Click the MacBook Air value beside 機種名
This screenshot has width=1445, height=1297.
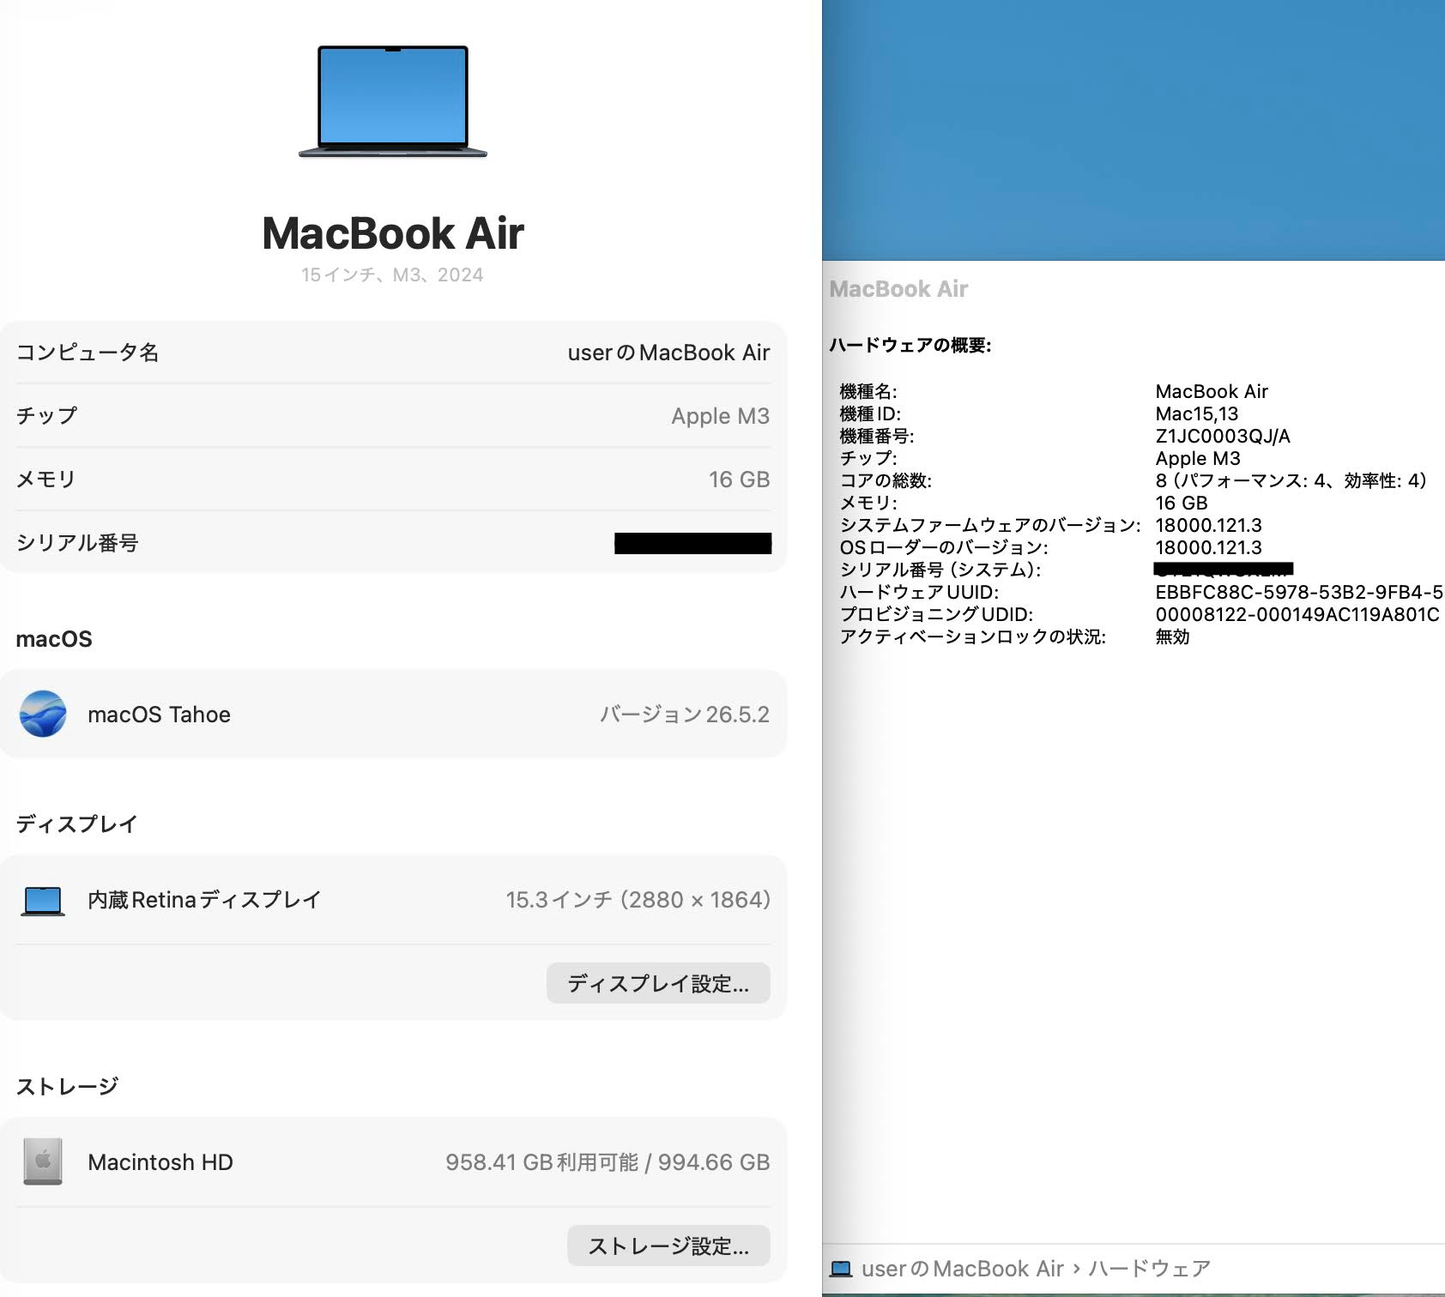tap(1211, 392)
